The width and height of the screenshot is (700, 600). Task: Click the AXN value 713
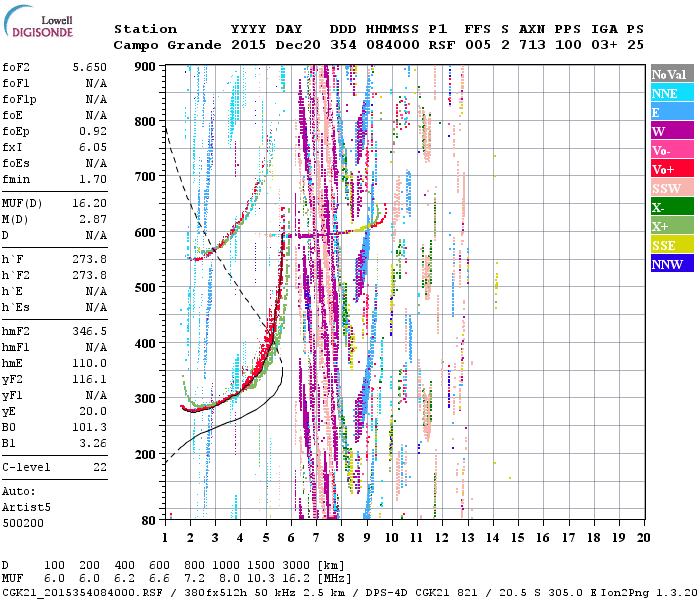[x=532, y=45]
